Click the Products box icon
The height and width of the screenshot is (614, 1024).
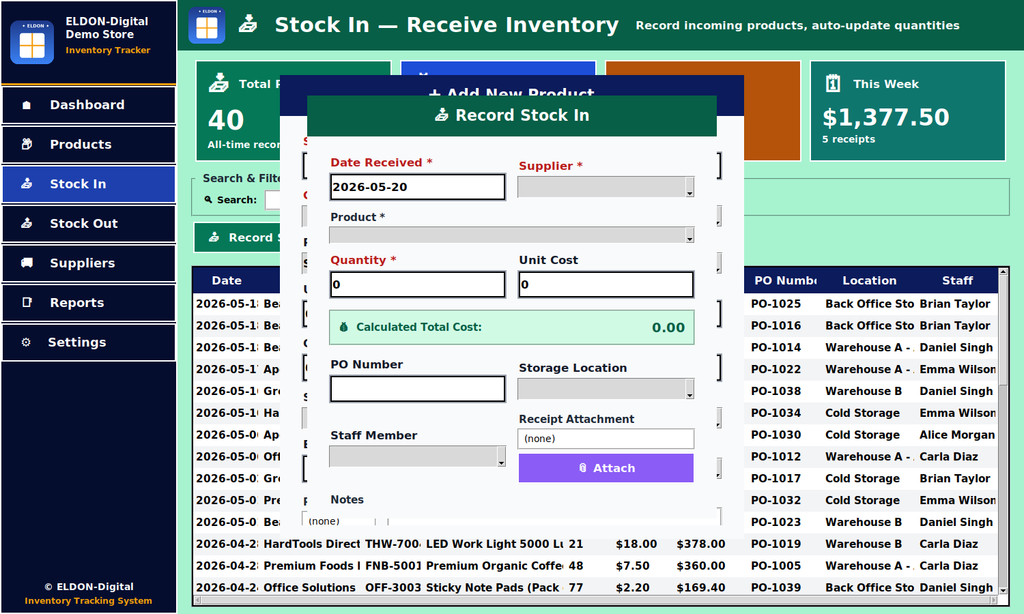(x=27, y=144)
